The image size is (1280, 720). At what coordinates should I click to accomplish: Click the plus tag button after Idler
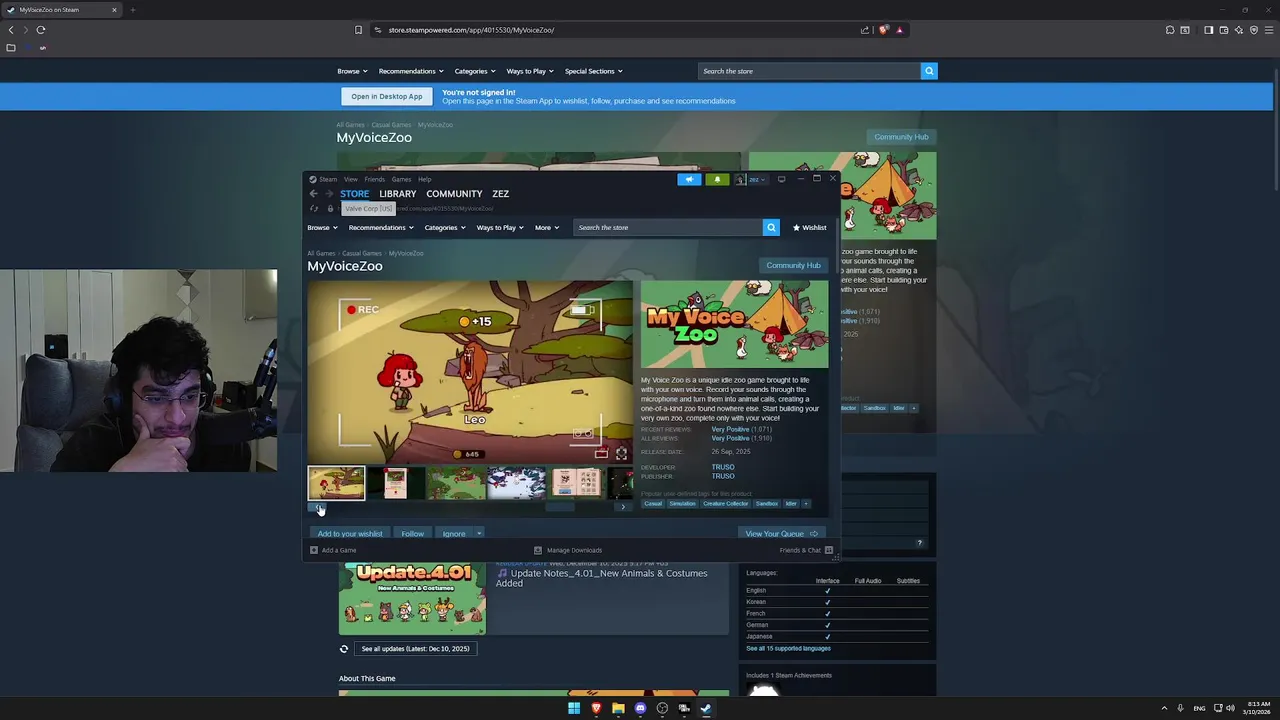point(806,504)
